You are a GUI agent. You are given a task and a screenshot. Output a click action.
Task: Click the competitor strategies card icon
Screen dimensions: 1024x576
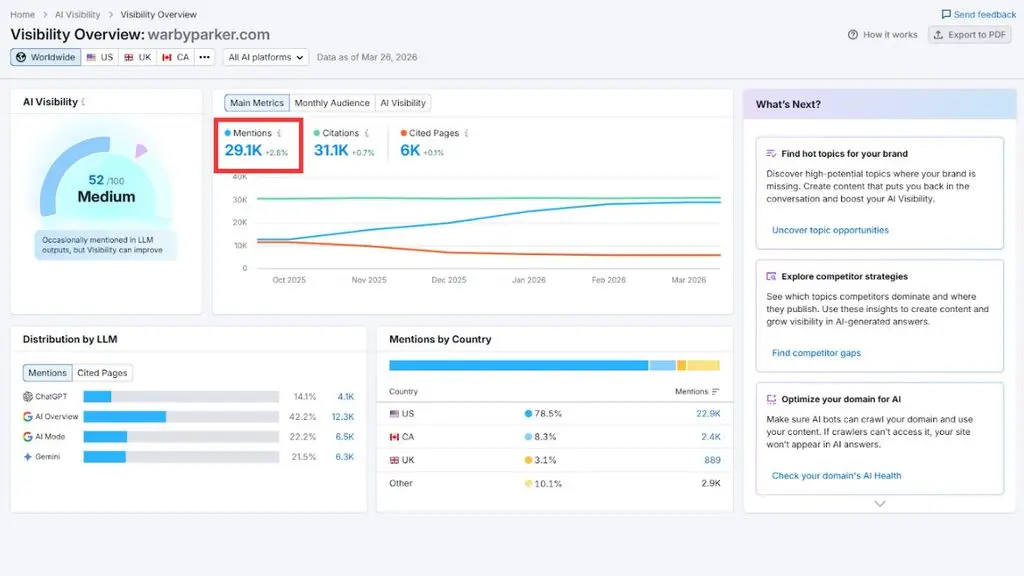[x=771, y=276]
